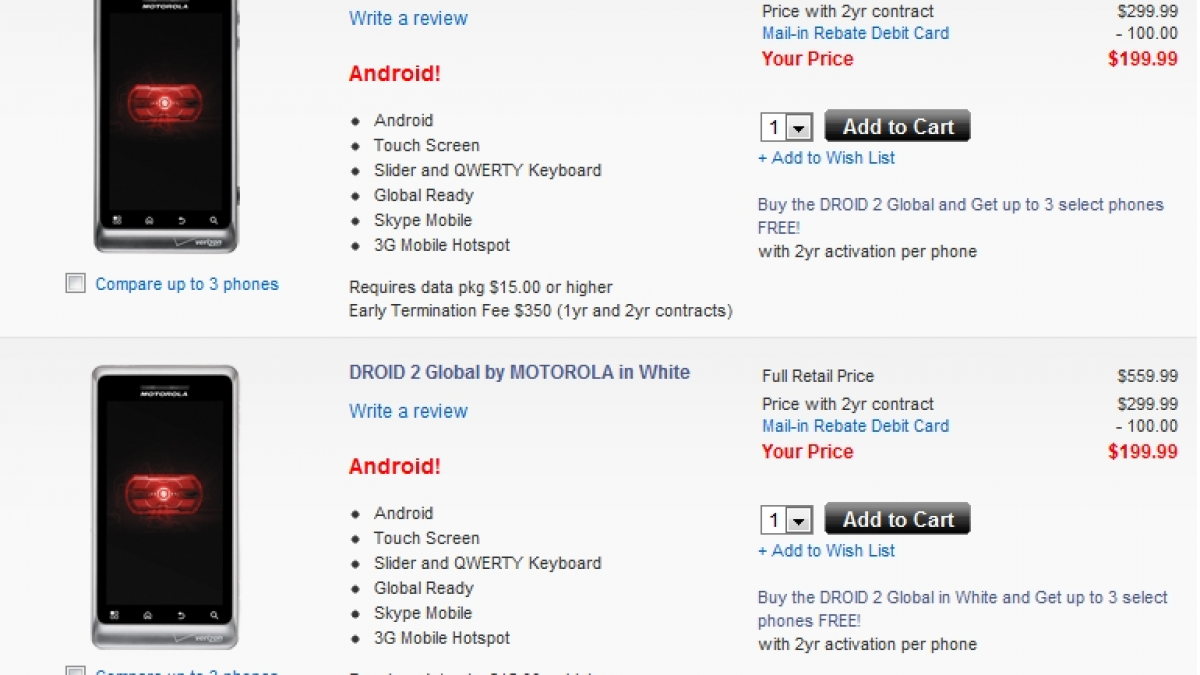The width and height of the screenshot is (1200, 675).
Task: Tick the compare checkbox under the first phone
Action: tap(76, 284)
